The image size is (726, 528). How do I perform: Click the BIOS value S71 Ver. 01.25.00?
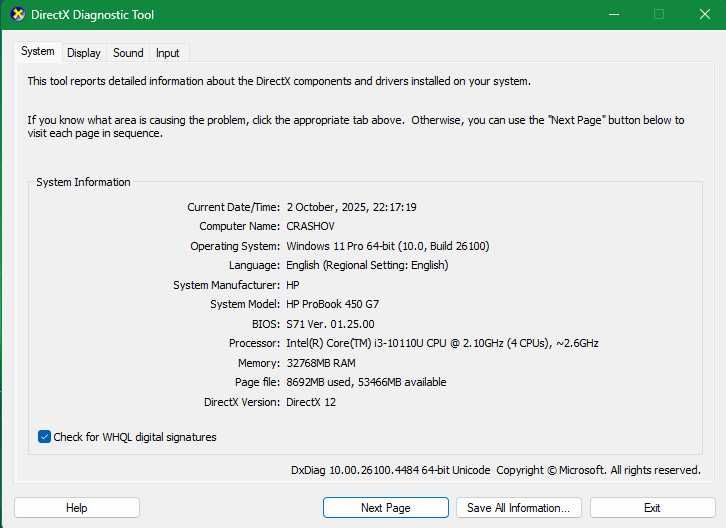coord(330,324)
